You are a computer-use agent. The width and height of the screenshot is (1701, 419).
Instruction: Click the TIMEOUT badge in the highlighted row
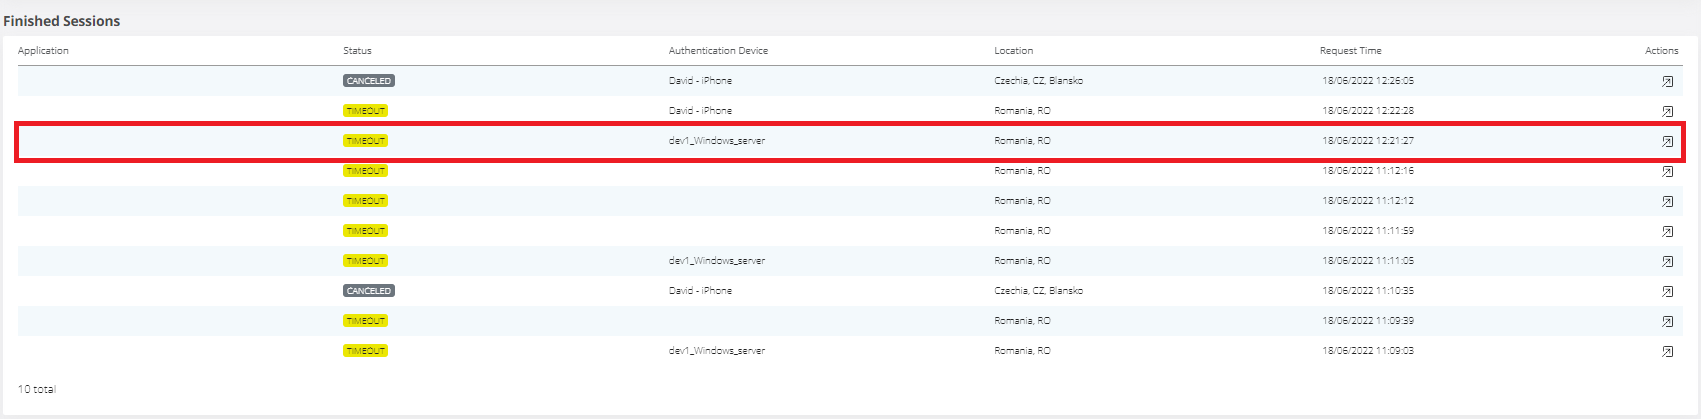(365, 141)
